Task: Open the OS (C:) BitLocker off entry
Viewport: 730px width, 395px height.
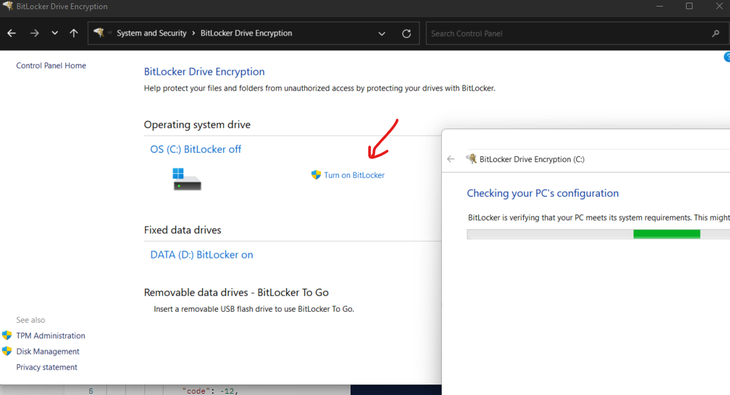Action: click(196, 149)
